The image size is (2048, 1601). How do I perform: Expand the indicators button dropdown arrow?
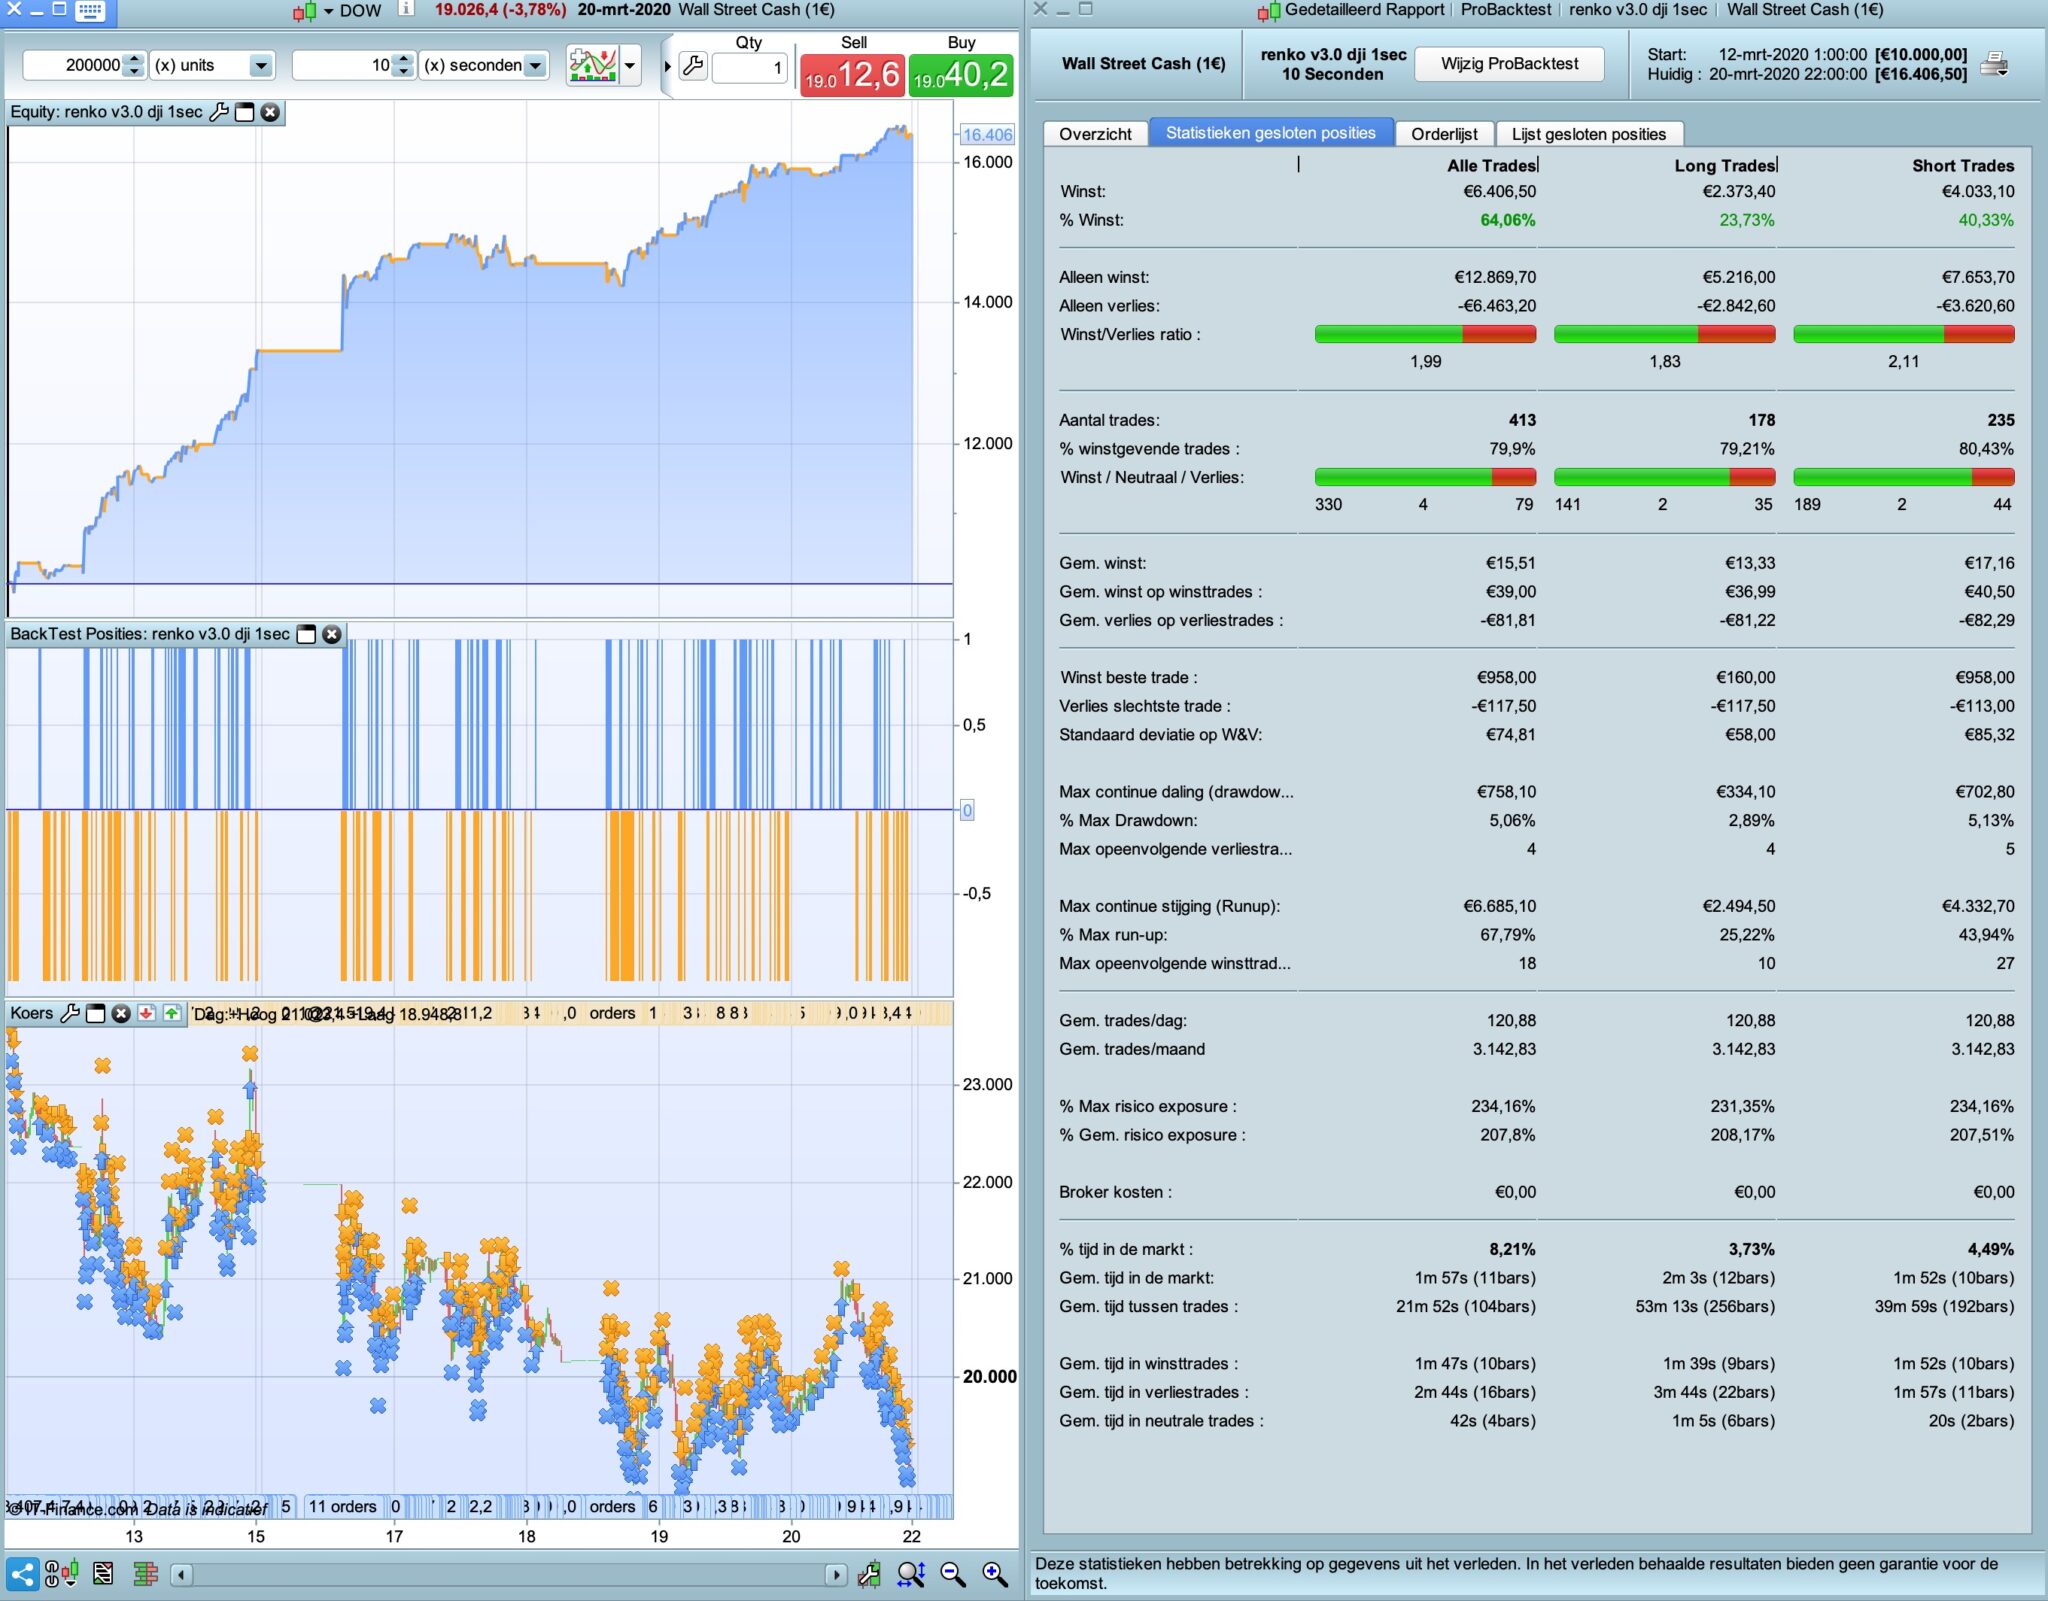tap(630, 66)
